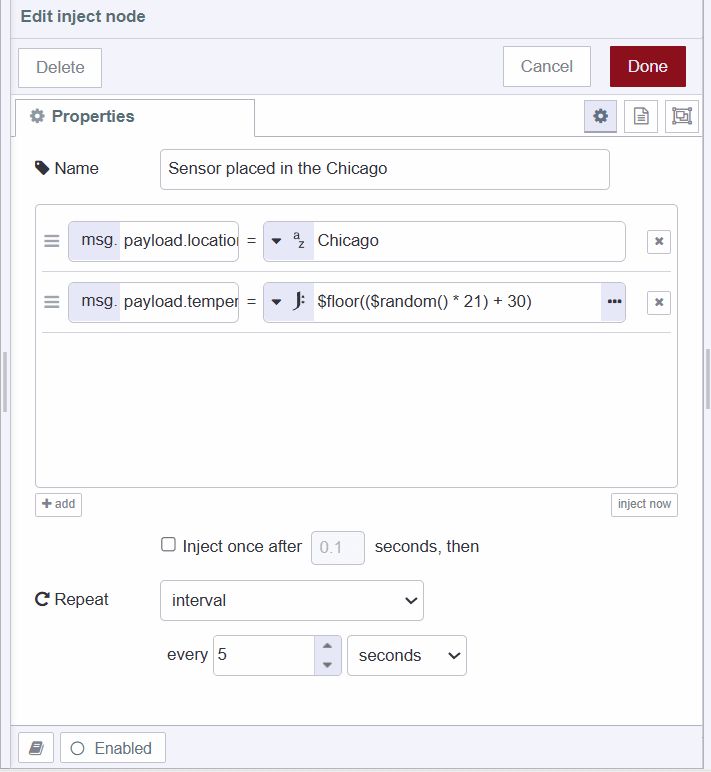Remove the payload.temperature property row
This screenshot has width=711, height=772.
tap(659, 302)
